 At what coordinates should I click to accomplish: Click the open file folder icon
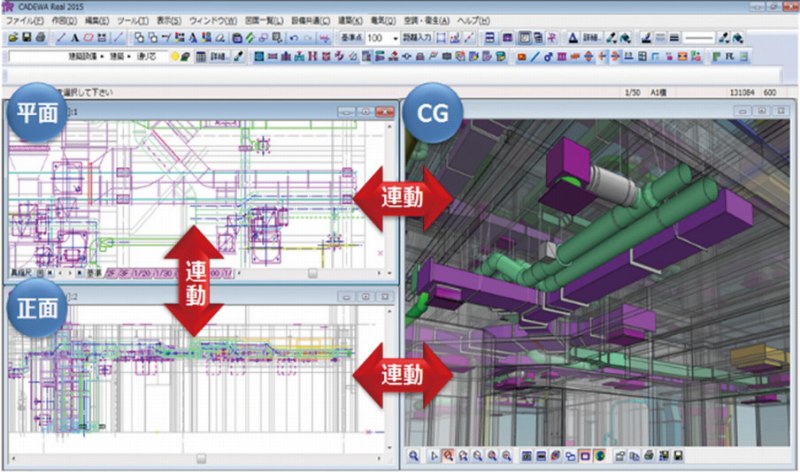12,38
